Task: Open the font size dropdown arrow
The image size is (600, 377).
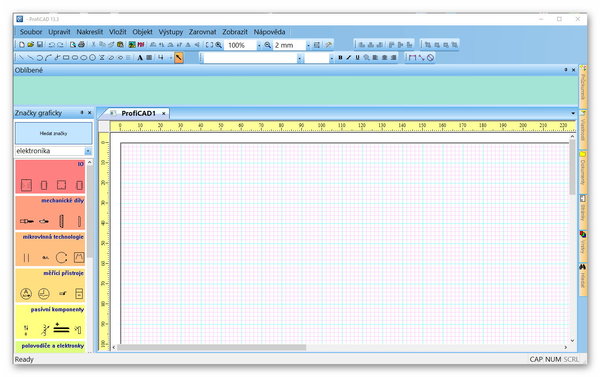Action: [x=331, y=58]
